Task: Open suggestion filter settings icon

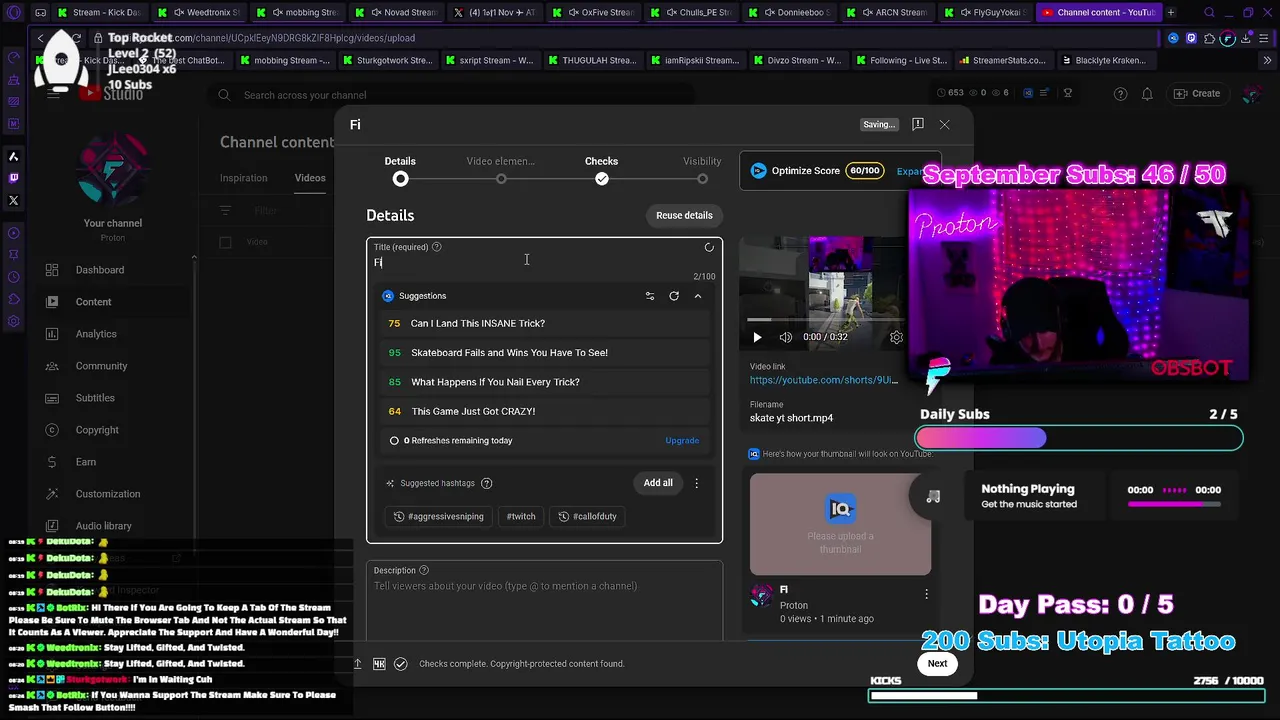Action: click(650, 296)
